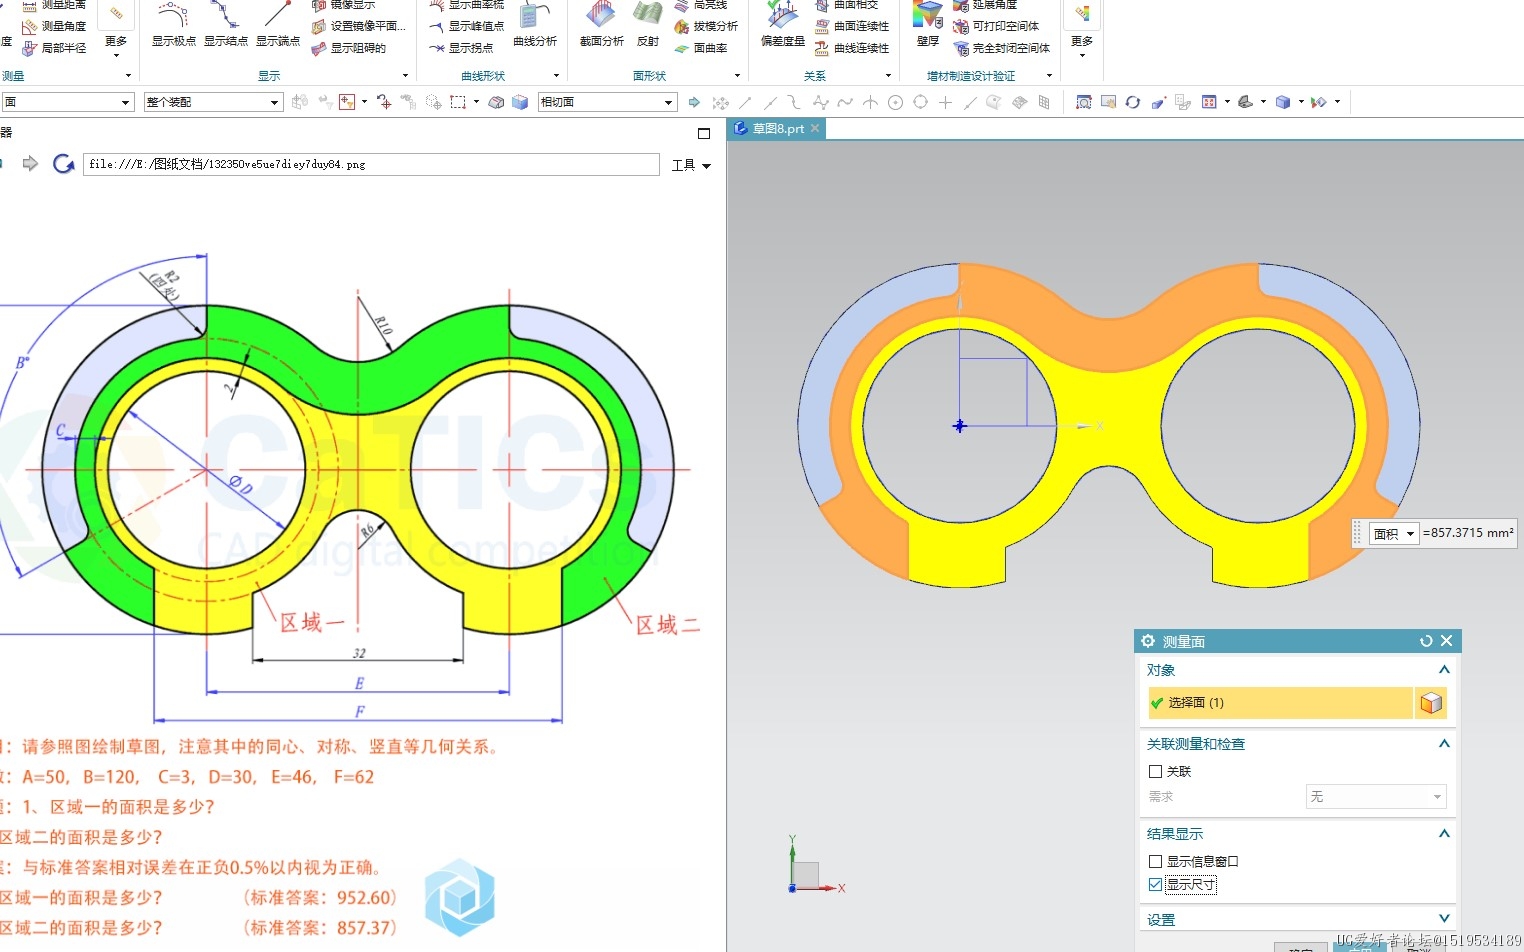Click the face selection cube icon
Viewport: 1524px width, 952px height.
tap(1431, 703)
